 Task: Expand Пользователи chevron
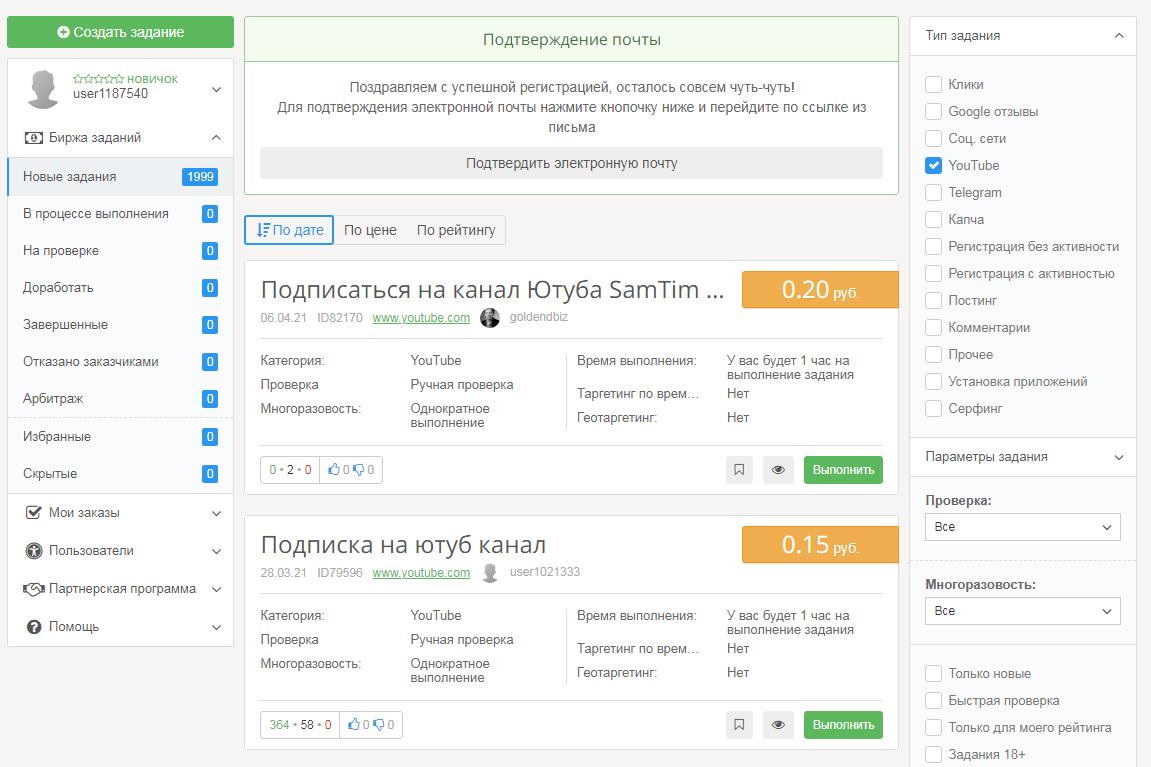(x=217, y=551)
